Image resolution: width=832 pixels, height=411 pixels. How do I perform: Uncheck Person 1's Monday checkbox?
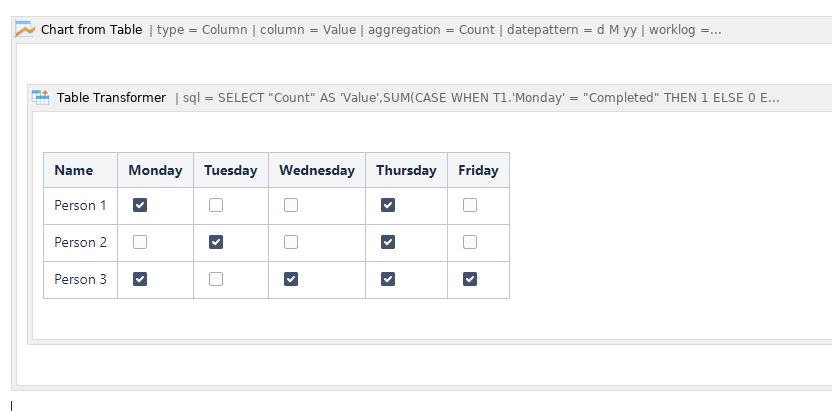(x=140, y=205)
